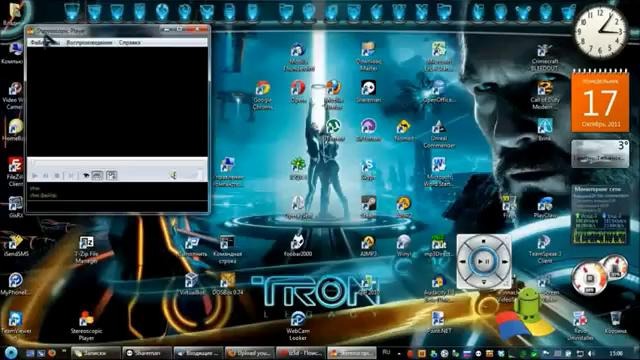Click the taskbar clock showing 15:06
The image size is (640, 360).
tap(616, 353)
